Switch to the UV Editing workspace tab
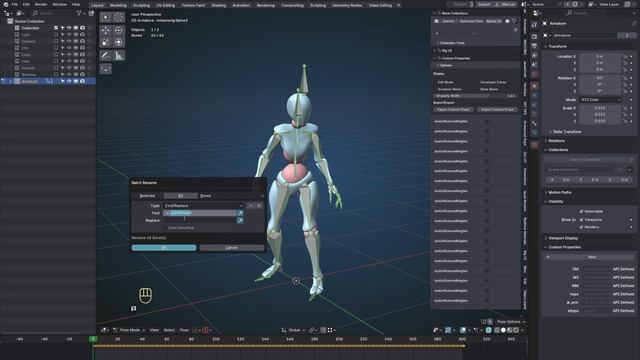The height and width of the screenshot is (360, 640). (165, 5)
